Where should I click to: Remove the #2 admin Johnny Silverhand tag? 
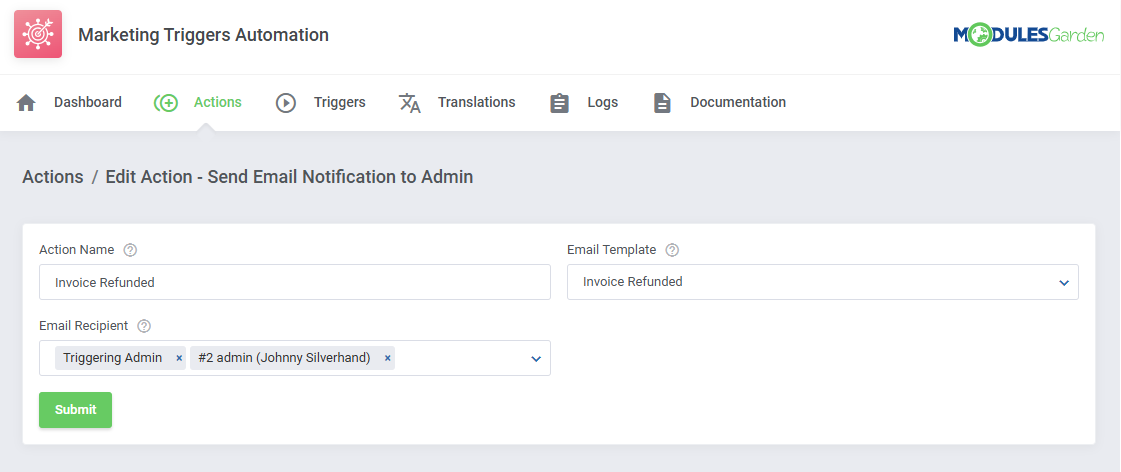coord(387,358)
